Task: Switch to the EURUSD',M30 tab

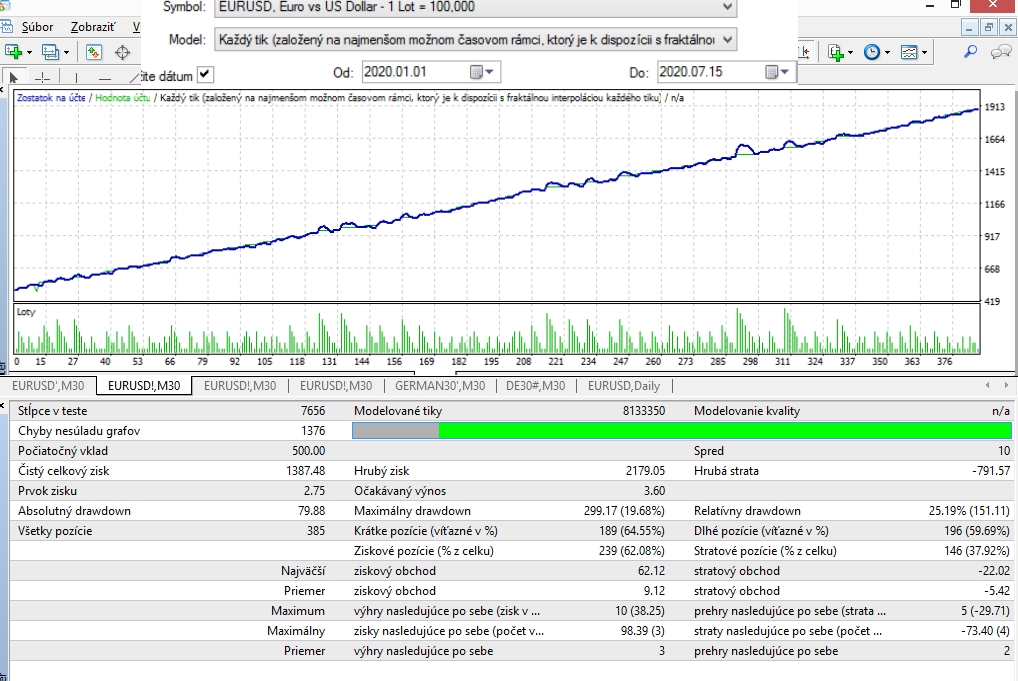Action: (48, 386)
